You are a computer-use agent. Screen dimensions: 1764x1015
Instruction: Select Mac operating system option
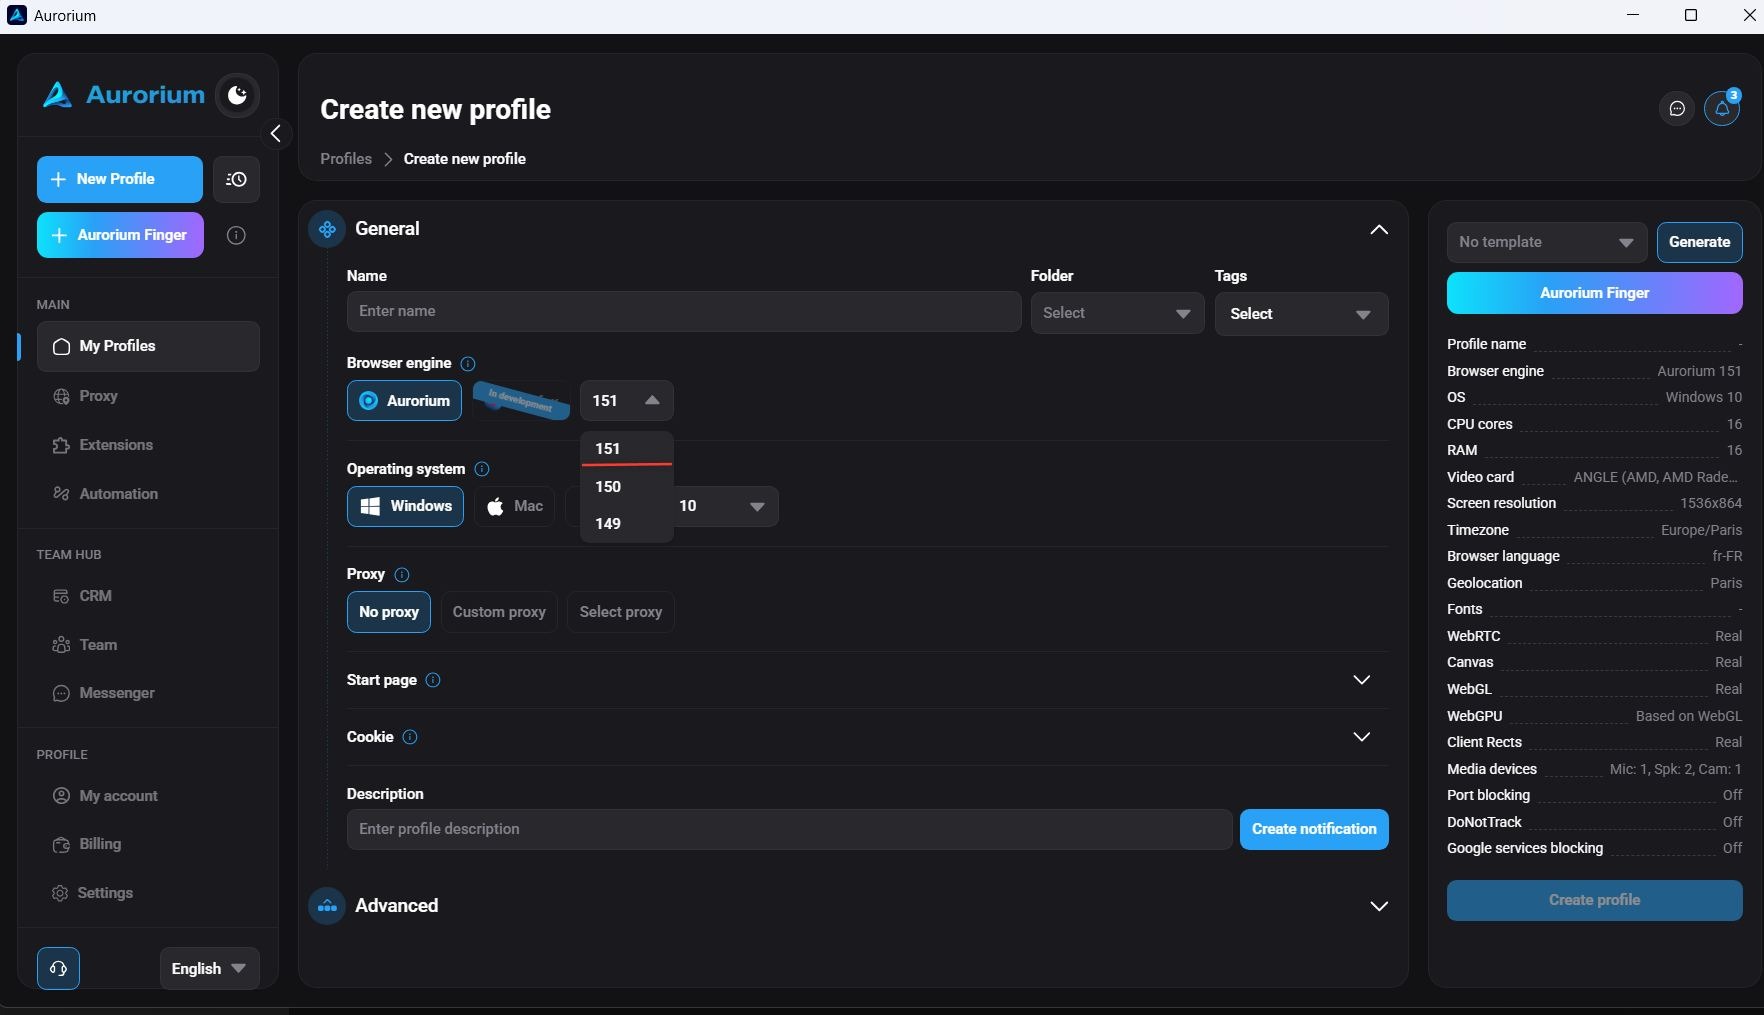pos(515,506)
